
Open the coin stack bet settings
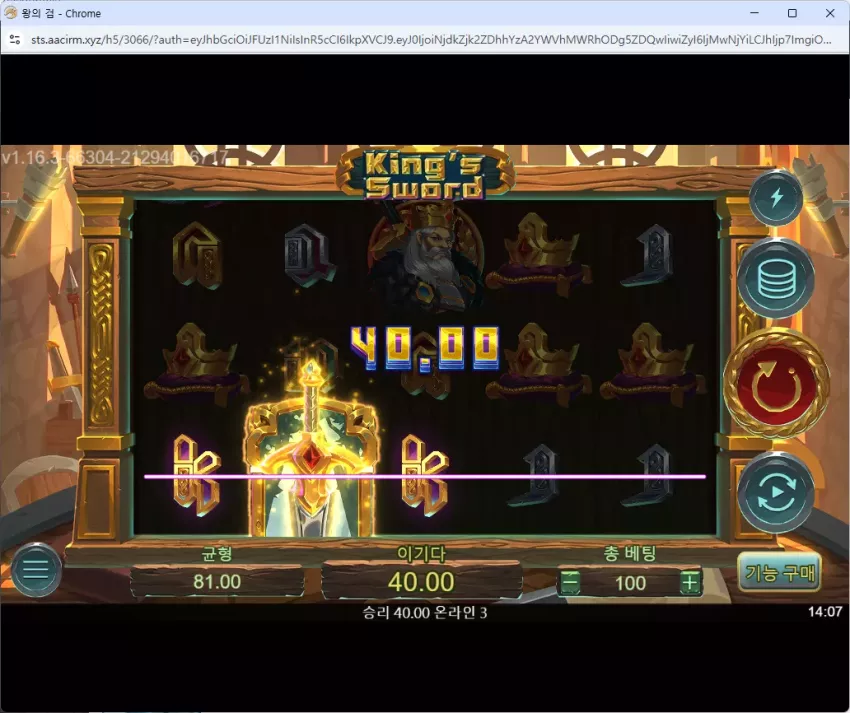tap(776, 279)
